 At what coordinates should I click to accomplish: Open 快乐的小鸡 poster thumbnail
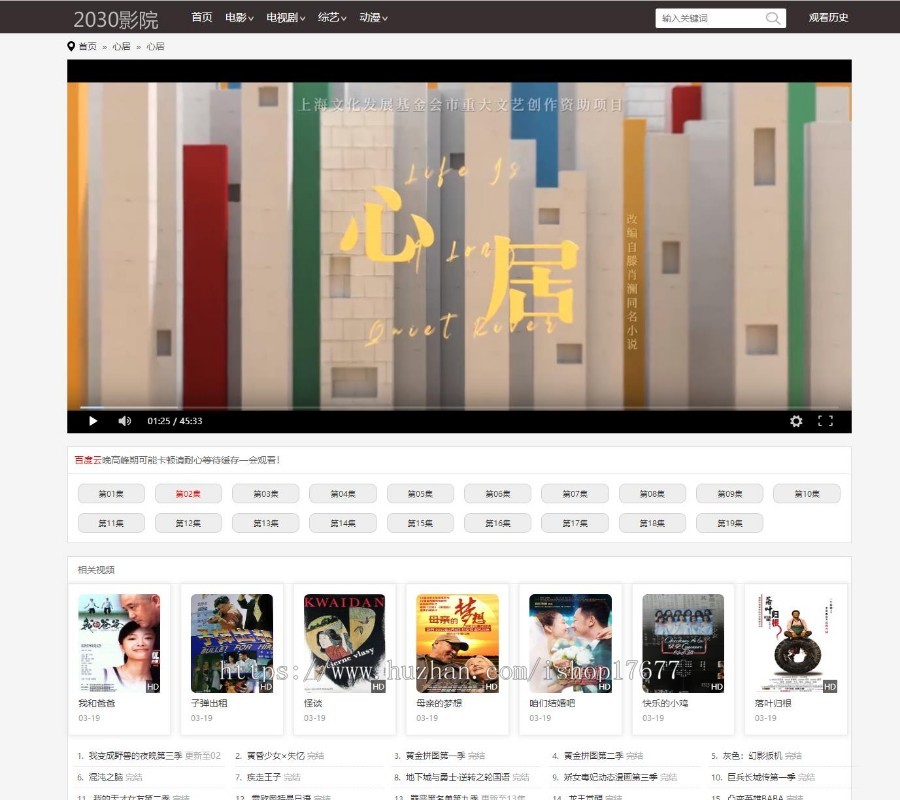tap(683, 643)
